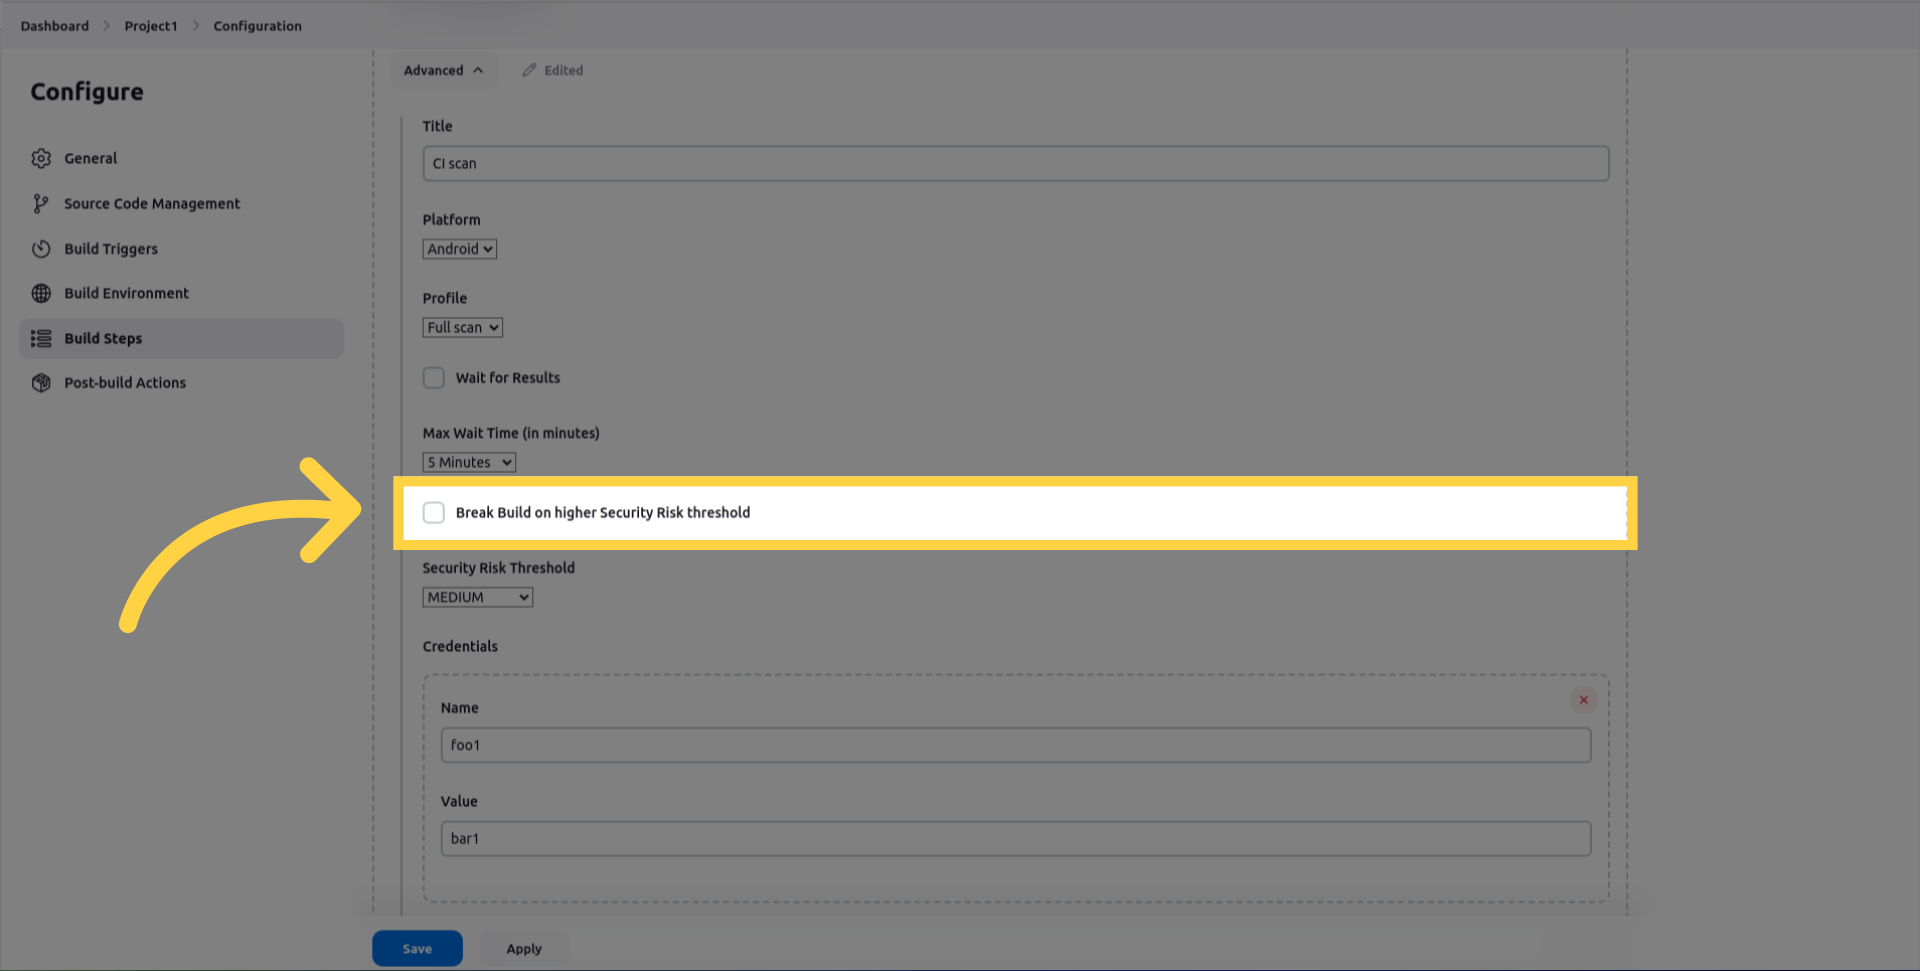Image resolution: width=1920 pixels, height=971 pixels.
Task: Enable the Wait for Results checkbox
Action: [433, 378]
